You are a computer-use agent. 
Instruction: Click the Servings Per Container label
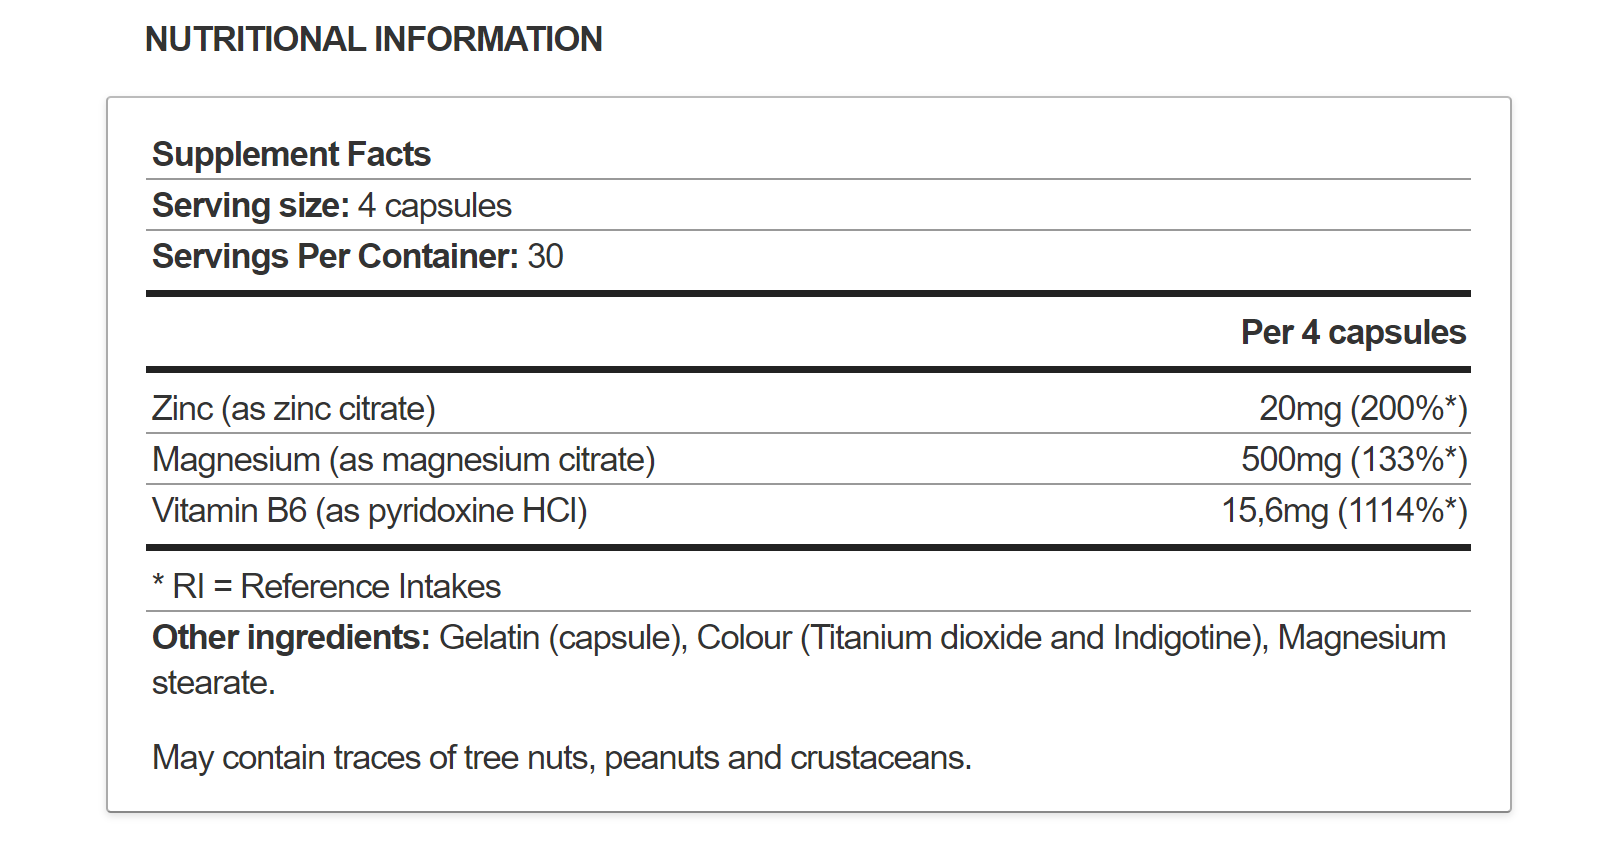pyautogui.click(x=335, y=257)
